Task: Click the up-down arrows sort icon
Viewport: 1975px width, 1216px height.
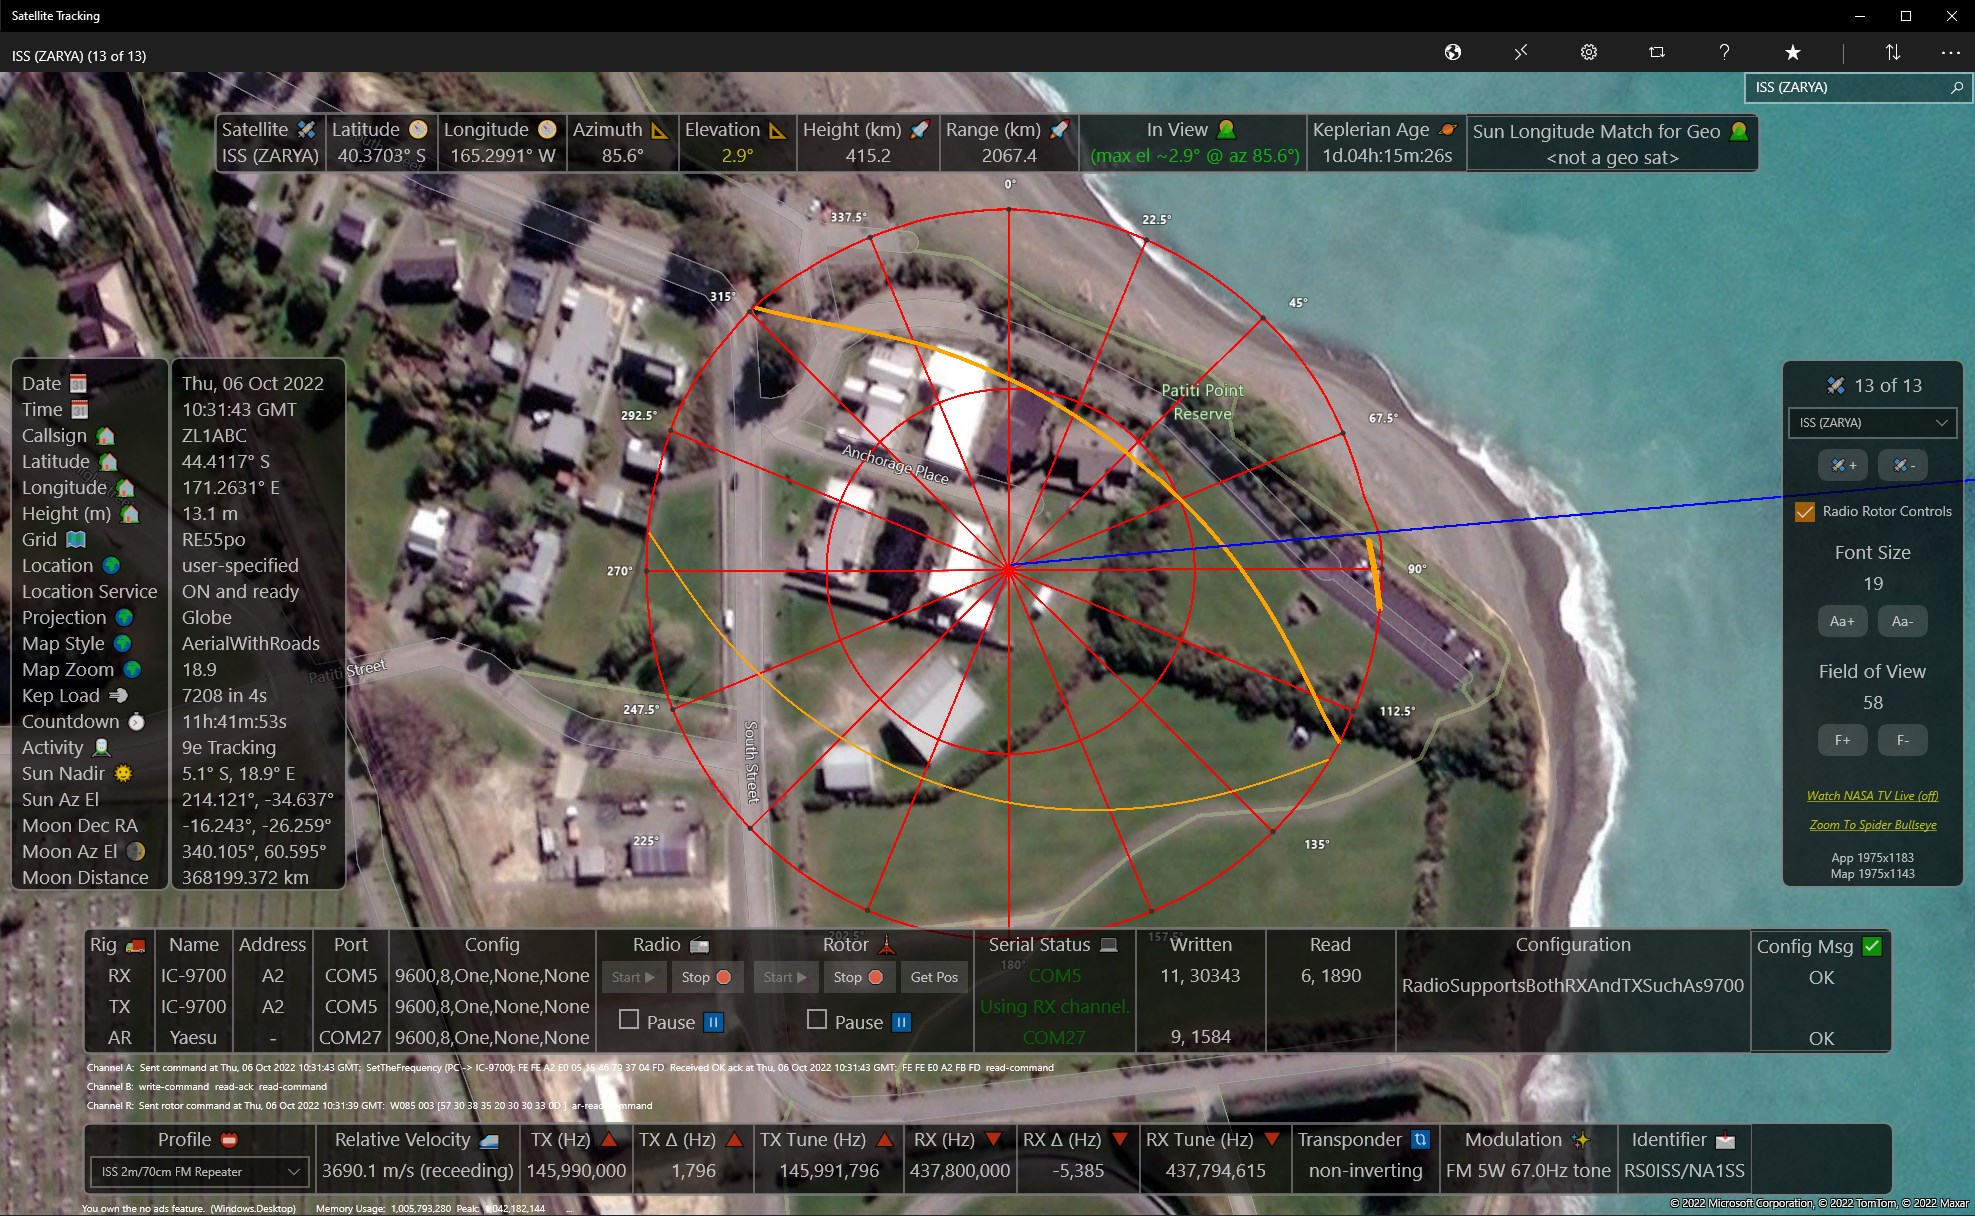Action: [x=1892, y=52]
